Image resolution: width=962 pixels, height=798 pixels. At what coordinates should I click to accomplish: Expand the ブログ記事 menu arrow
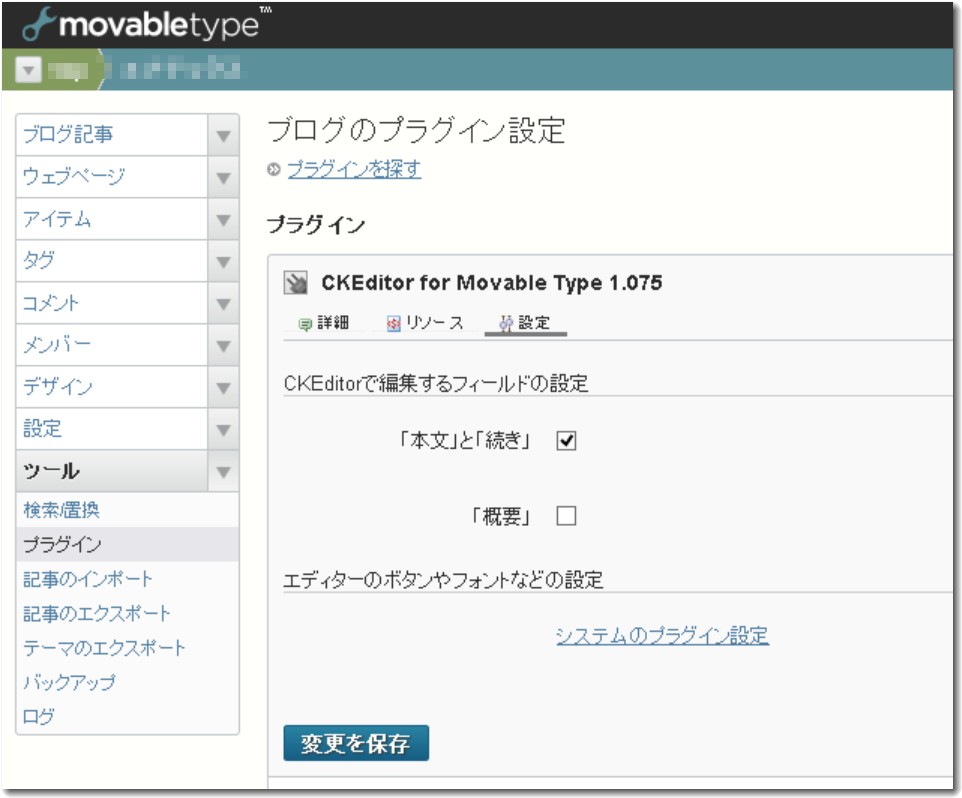click(223, 135)
